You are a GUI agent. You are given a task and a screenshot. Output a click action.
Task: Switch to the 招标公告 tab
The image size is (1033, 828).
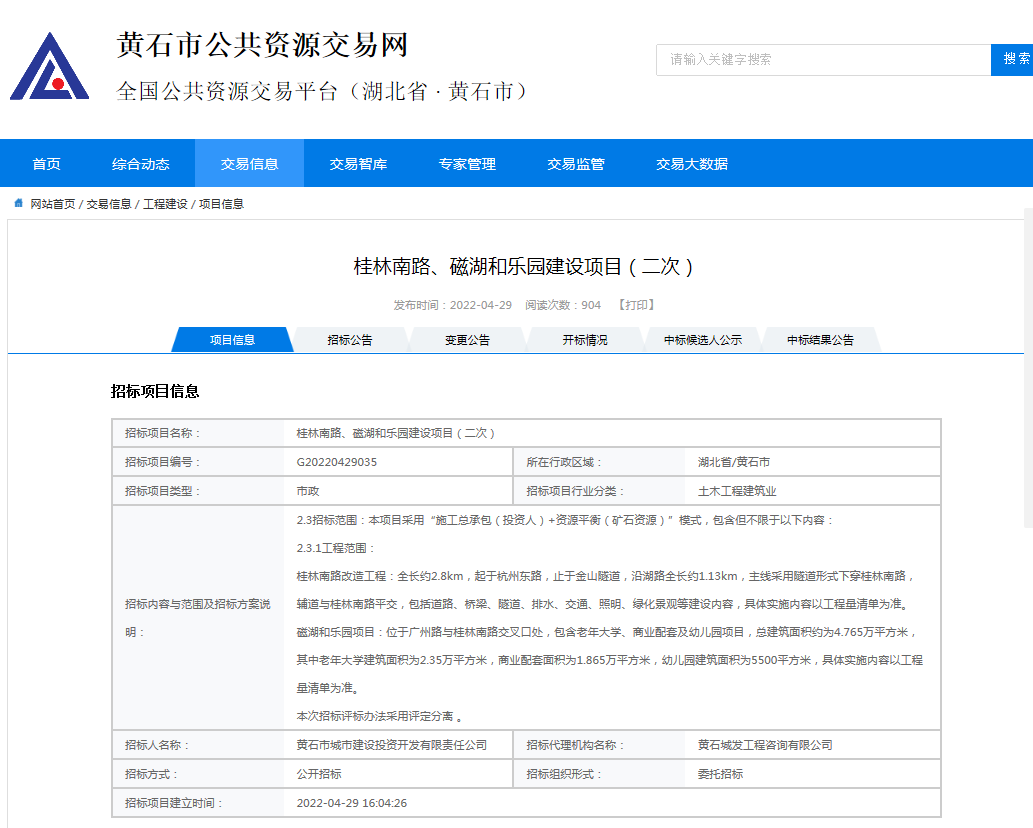click(350, 340)
